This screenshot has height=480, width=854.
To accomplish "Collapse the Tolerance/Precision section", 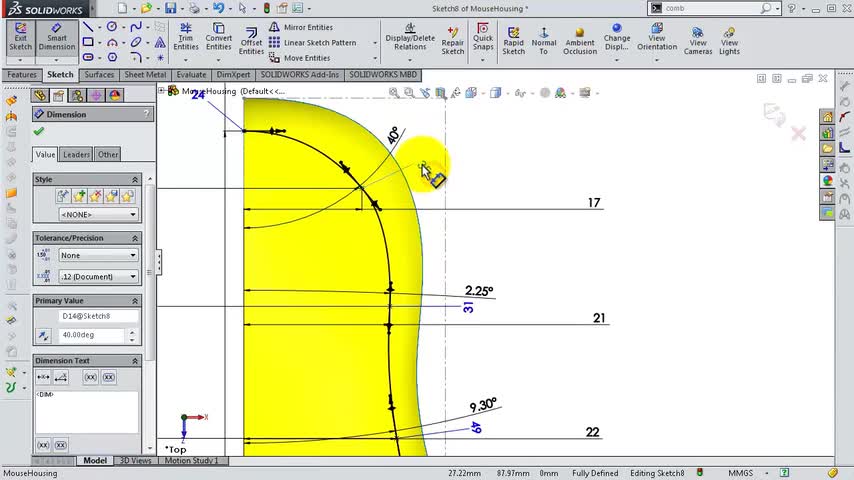I will point(135,238).
